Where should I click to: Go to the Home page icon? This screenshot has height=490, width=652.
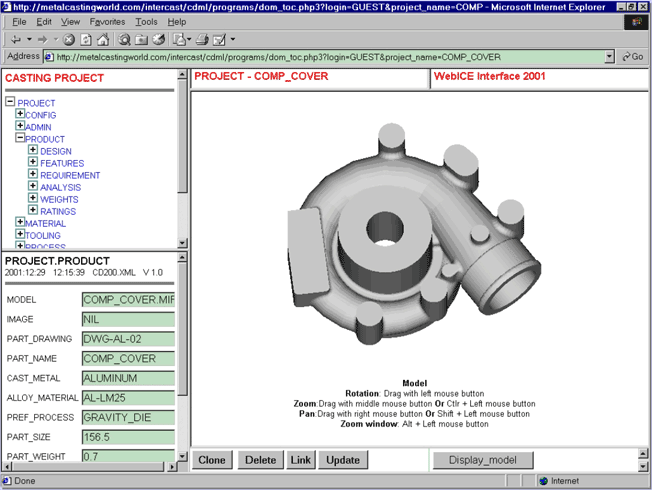tap(103, 40)
